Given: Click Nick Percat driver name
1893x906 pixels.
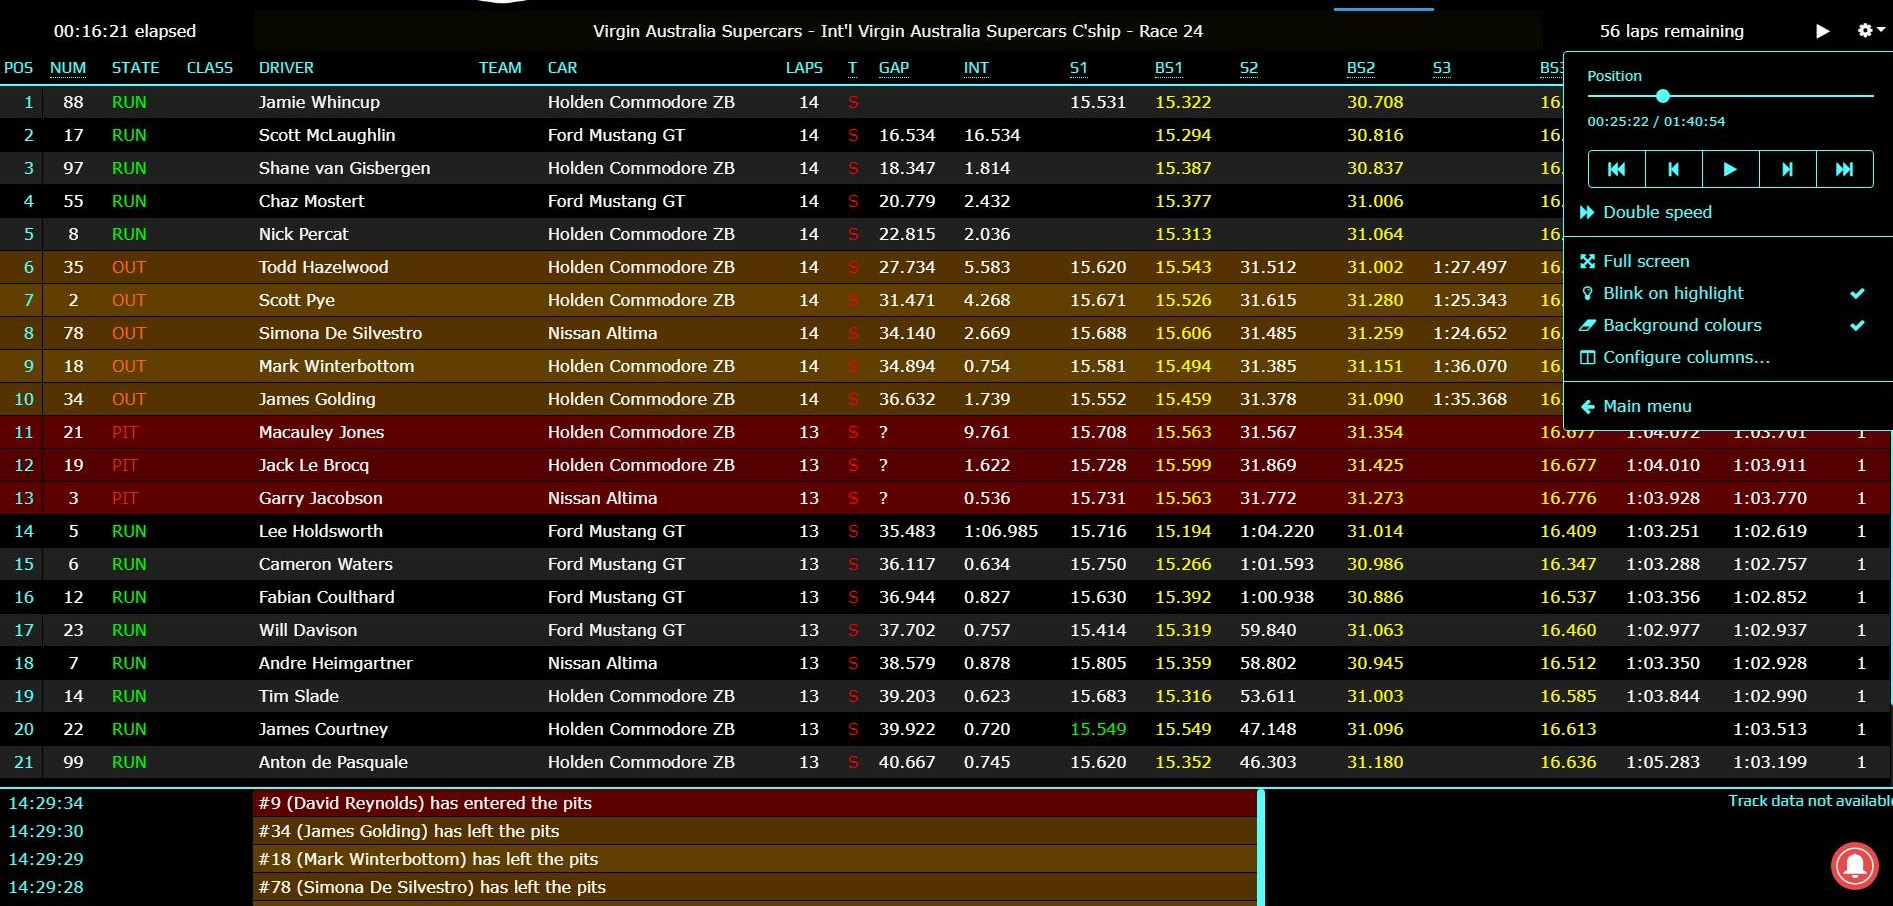Looking at the screenshot, I should tap(303, 234).
